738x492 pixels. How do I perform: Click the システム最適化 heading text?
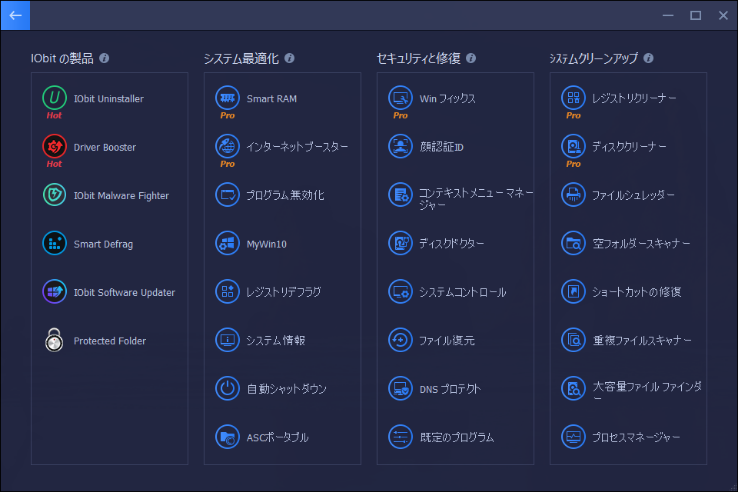(241, 58)
